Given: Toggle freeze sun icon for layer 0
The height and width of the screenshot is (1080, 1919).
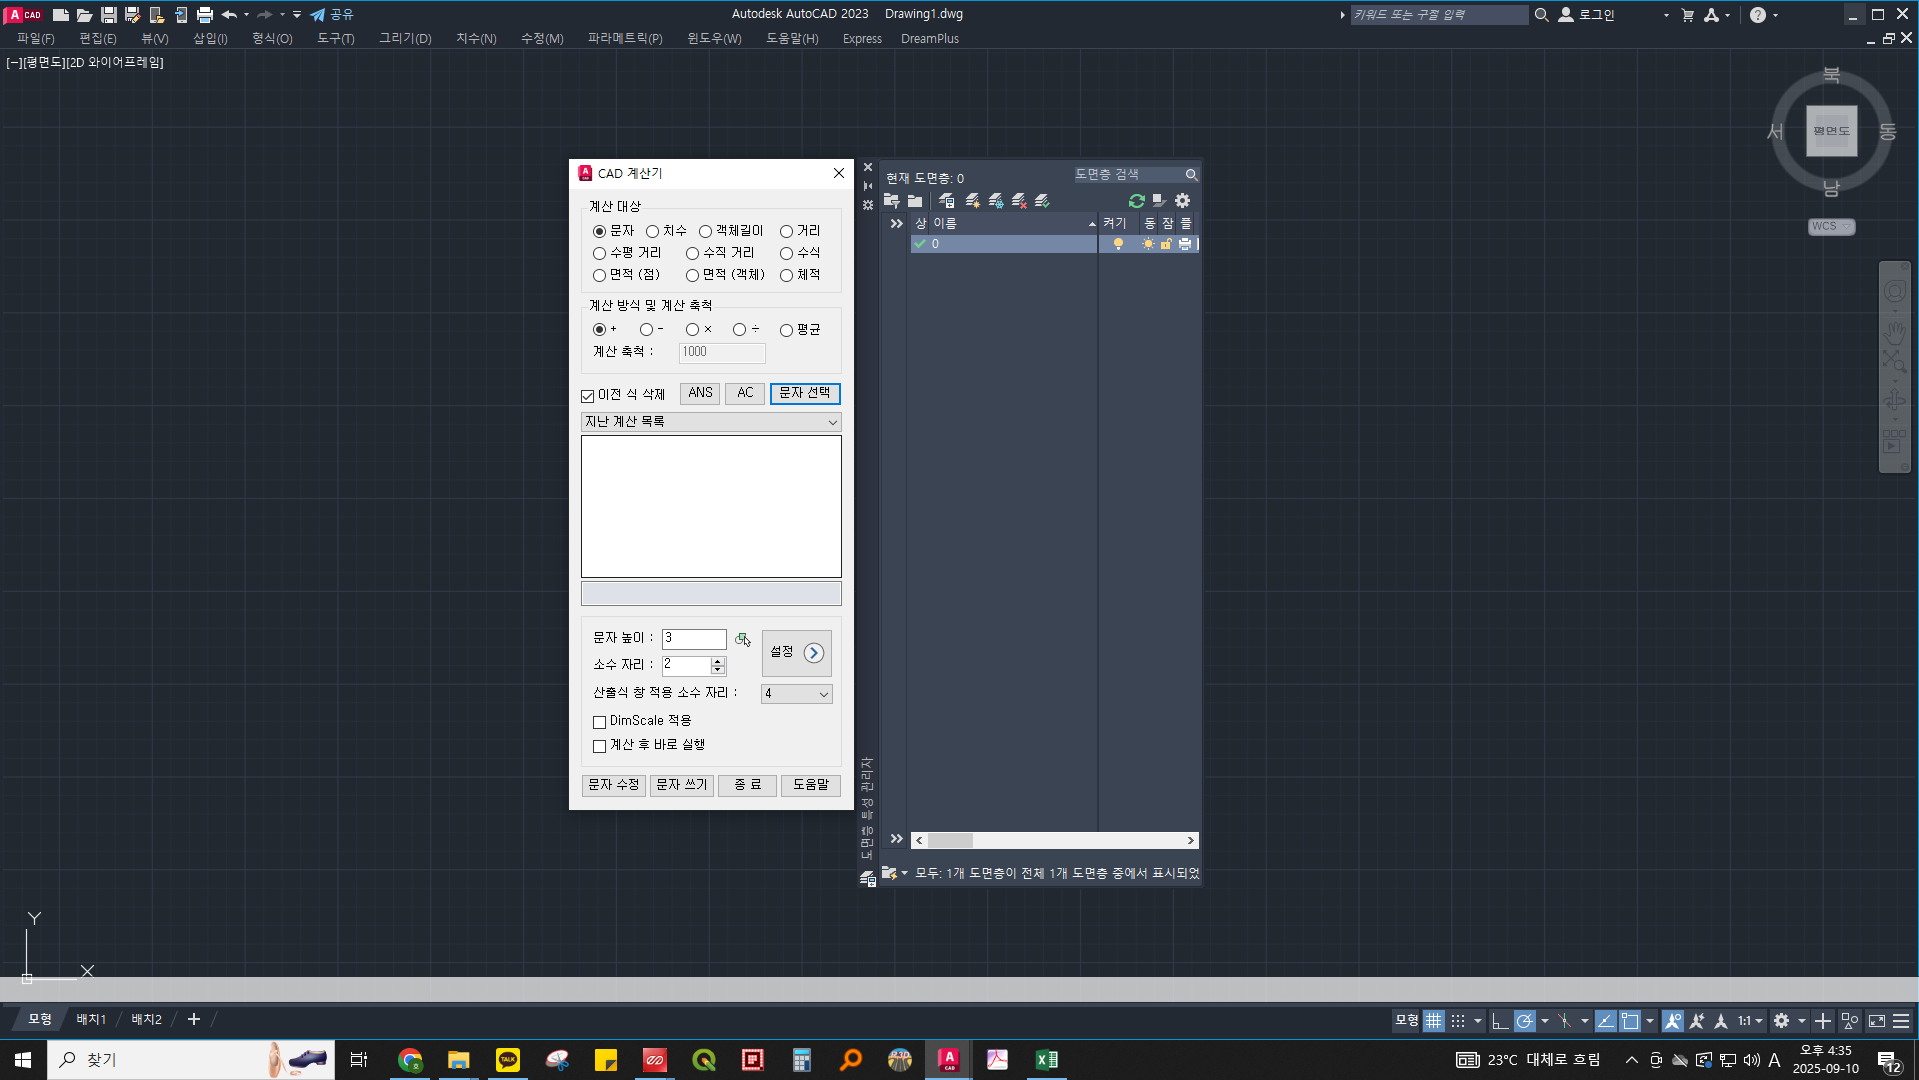Looking at the screenshot, I should [1148, 244].
